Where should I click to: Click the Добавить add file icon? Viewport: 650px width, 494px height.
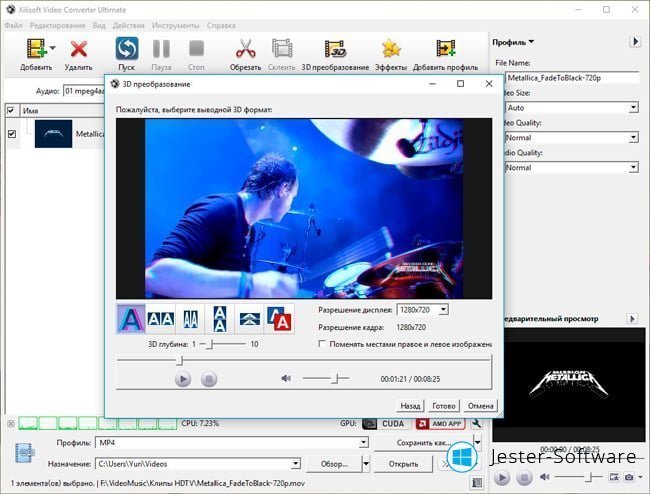[36, 48]
